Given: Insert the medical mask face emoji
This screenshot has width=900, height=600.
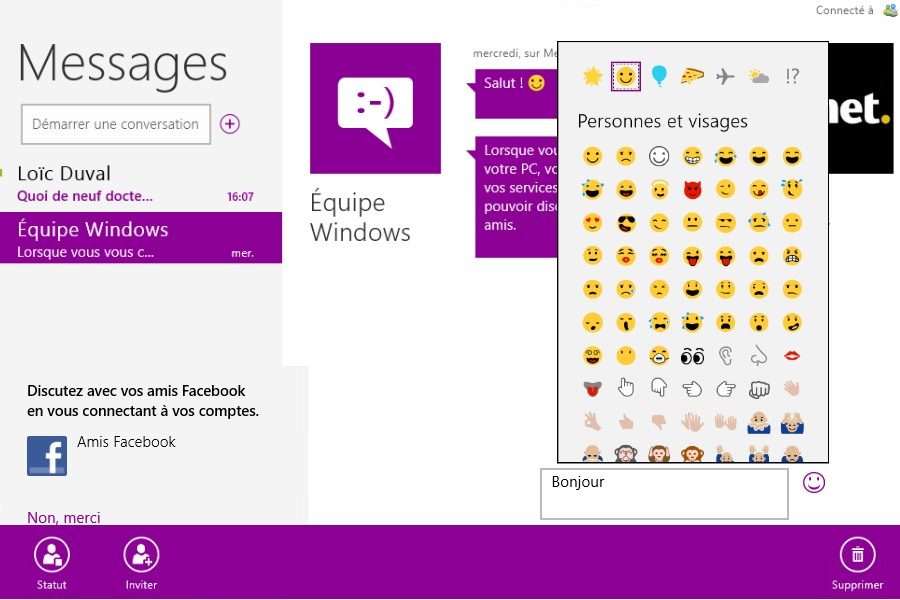Looking at the screenshot, I should 660,356.
